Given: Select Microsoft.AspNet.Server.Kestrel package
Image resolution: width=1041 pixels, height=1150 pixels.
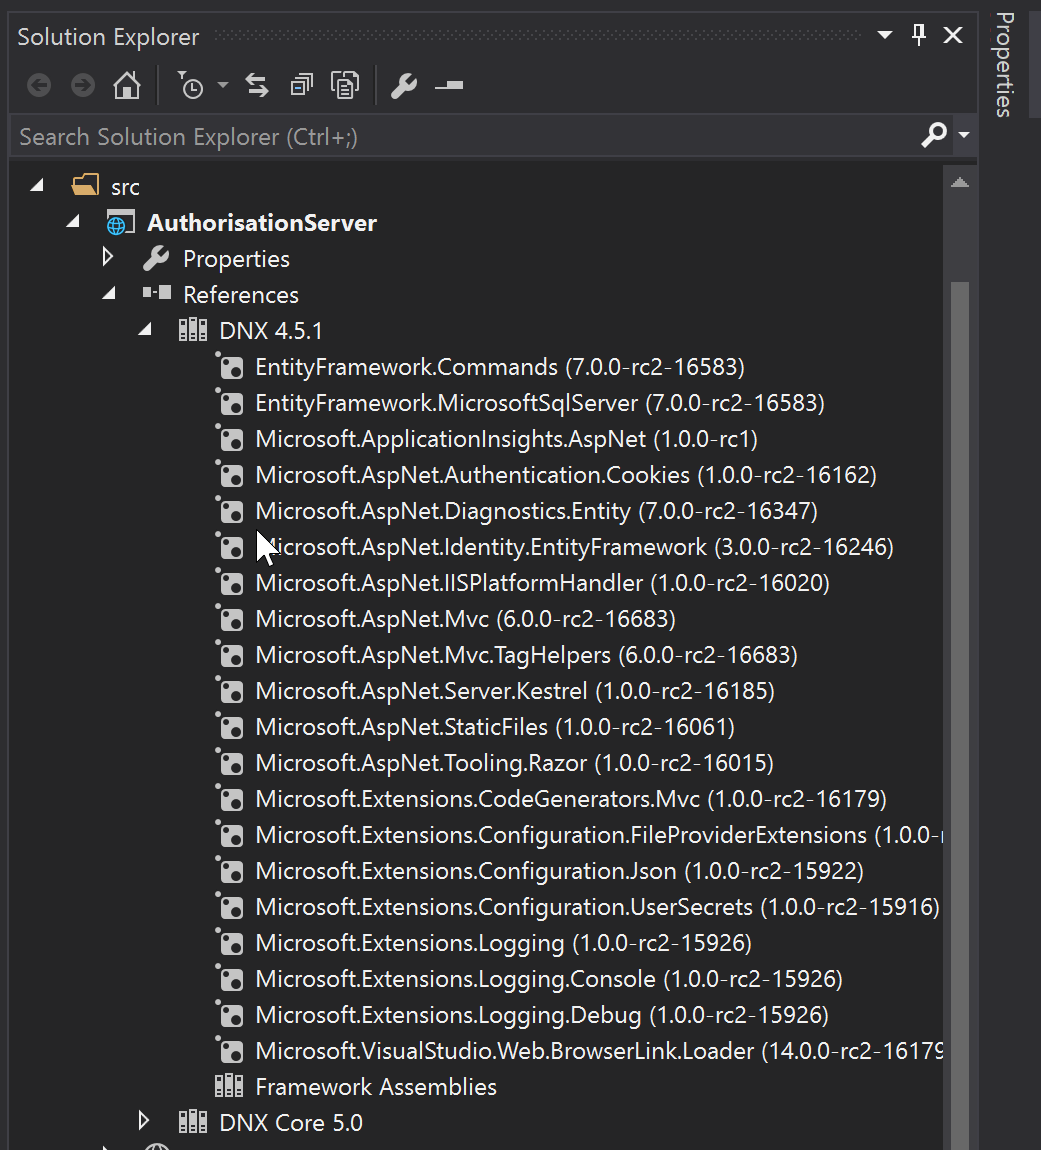Looking at the screenshot, I should pyautogui.click(x=515, y=690).
